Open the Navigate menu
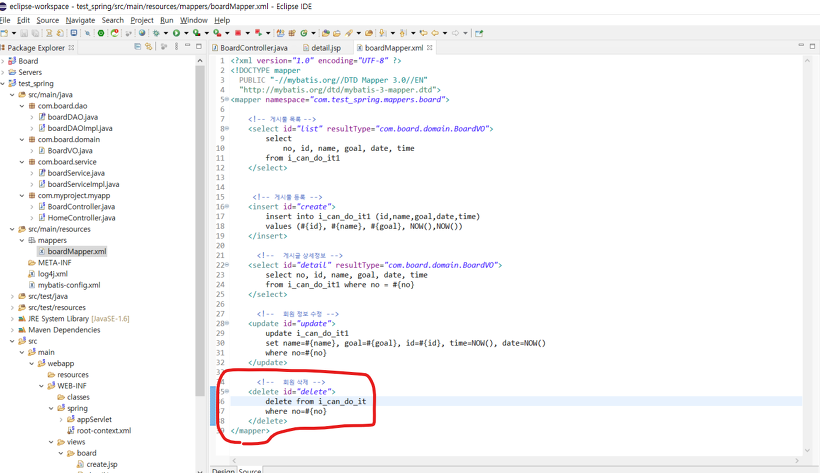This screenshot has height=473, width=820. (x=80, y=20)
